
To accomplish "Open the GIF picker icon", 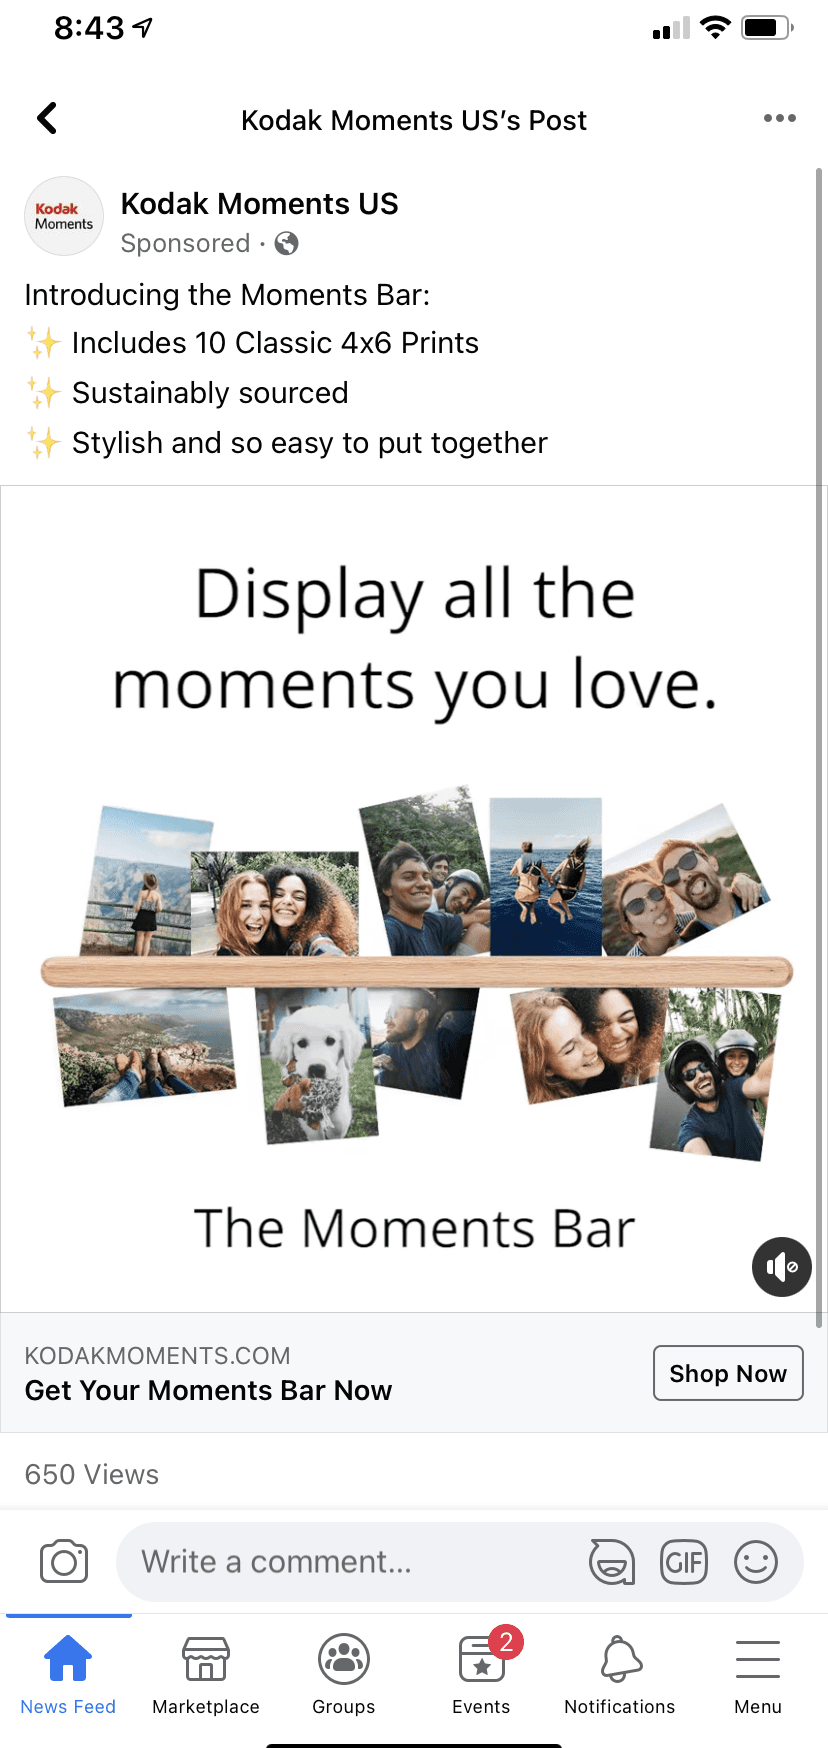I will [684, 1562].
